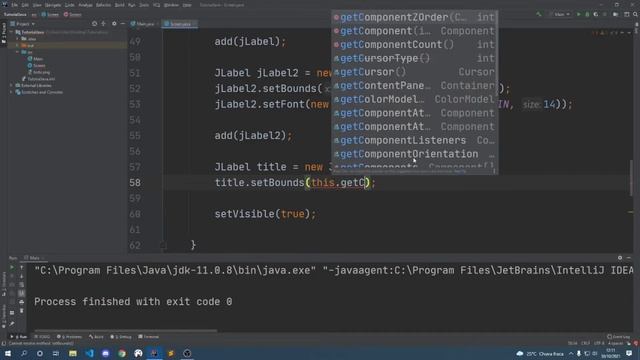This screenshot has height=360, width=640.
Task: Click the vertical Project tool window stripe button
Action: [x=4, y=34]
